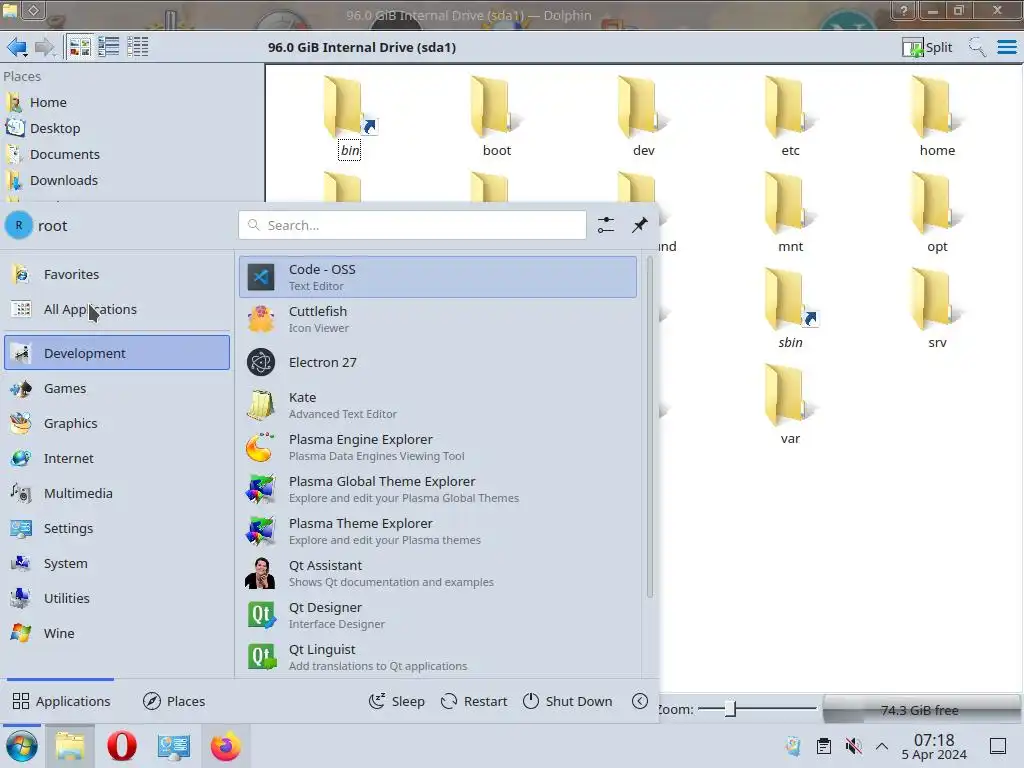Select the sbin folder
Image resolution: width=1024 pixels, height=768 pixels.
tap(790, 309)
